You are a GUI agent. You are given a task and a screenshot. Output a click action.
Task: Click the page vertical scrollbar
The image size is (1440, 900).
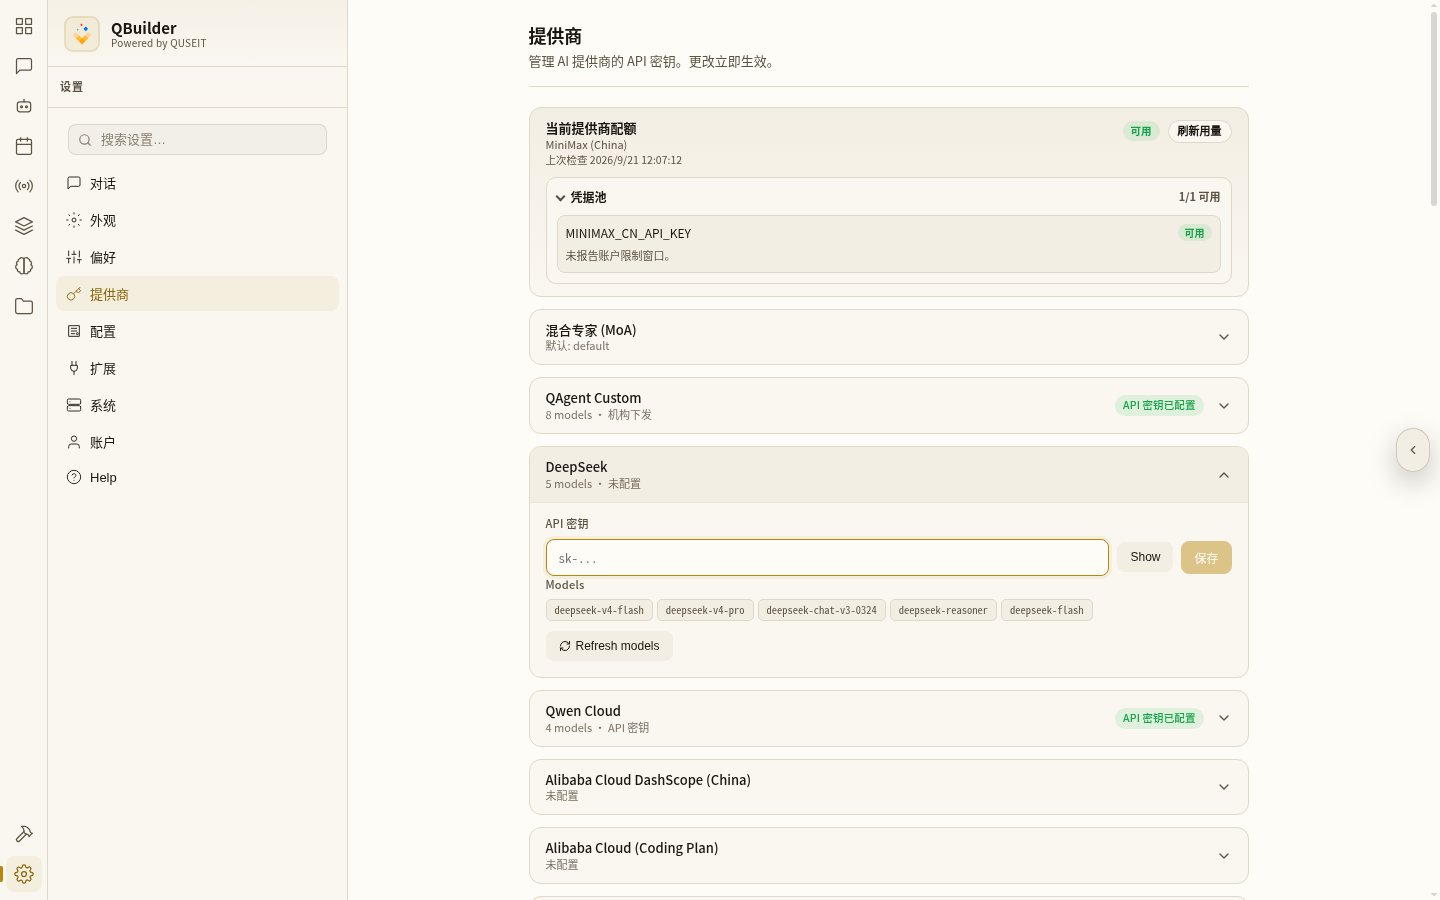click(1433, 108)
